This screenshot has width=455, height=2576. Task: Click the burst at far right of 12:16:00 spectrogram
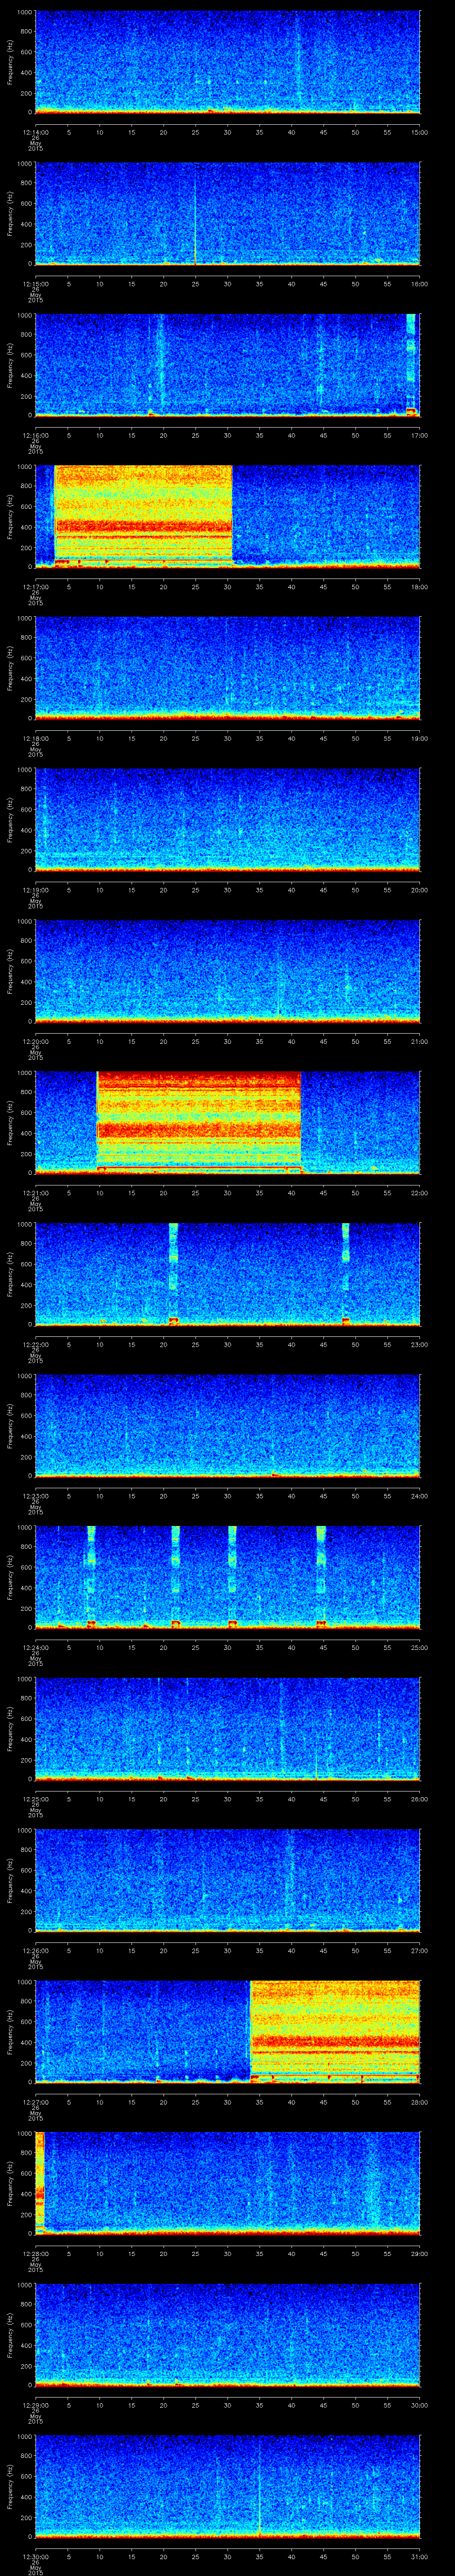tap(410, 365)
